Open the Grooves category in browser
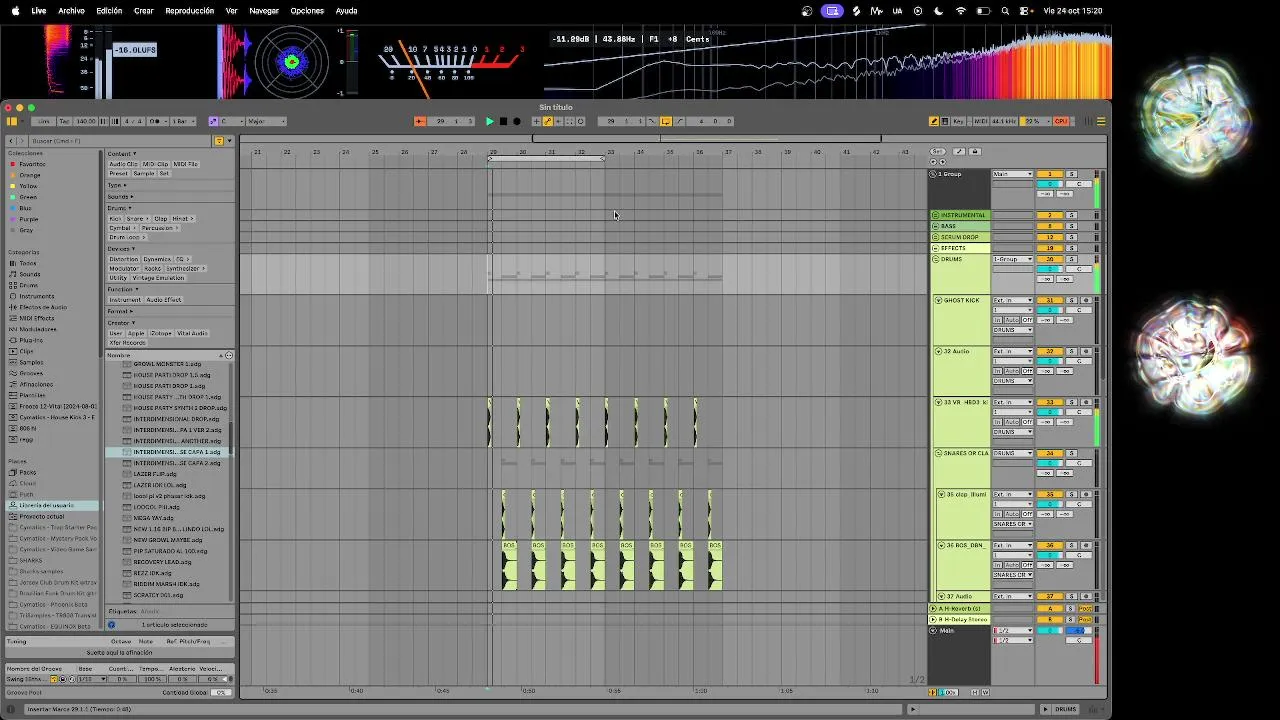This screenshot has width=1280, height=720. click(x=31, y=373)
